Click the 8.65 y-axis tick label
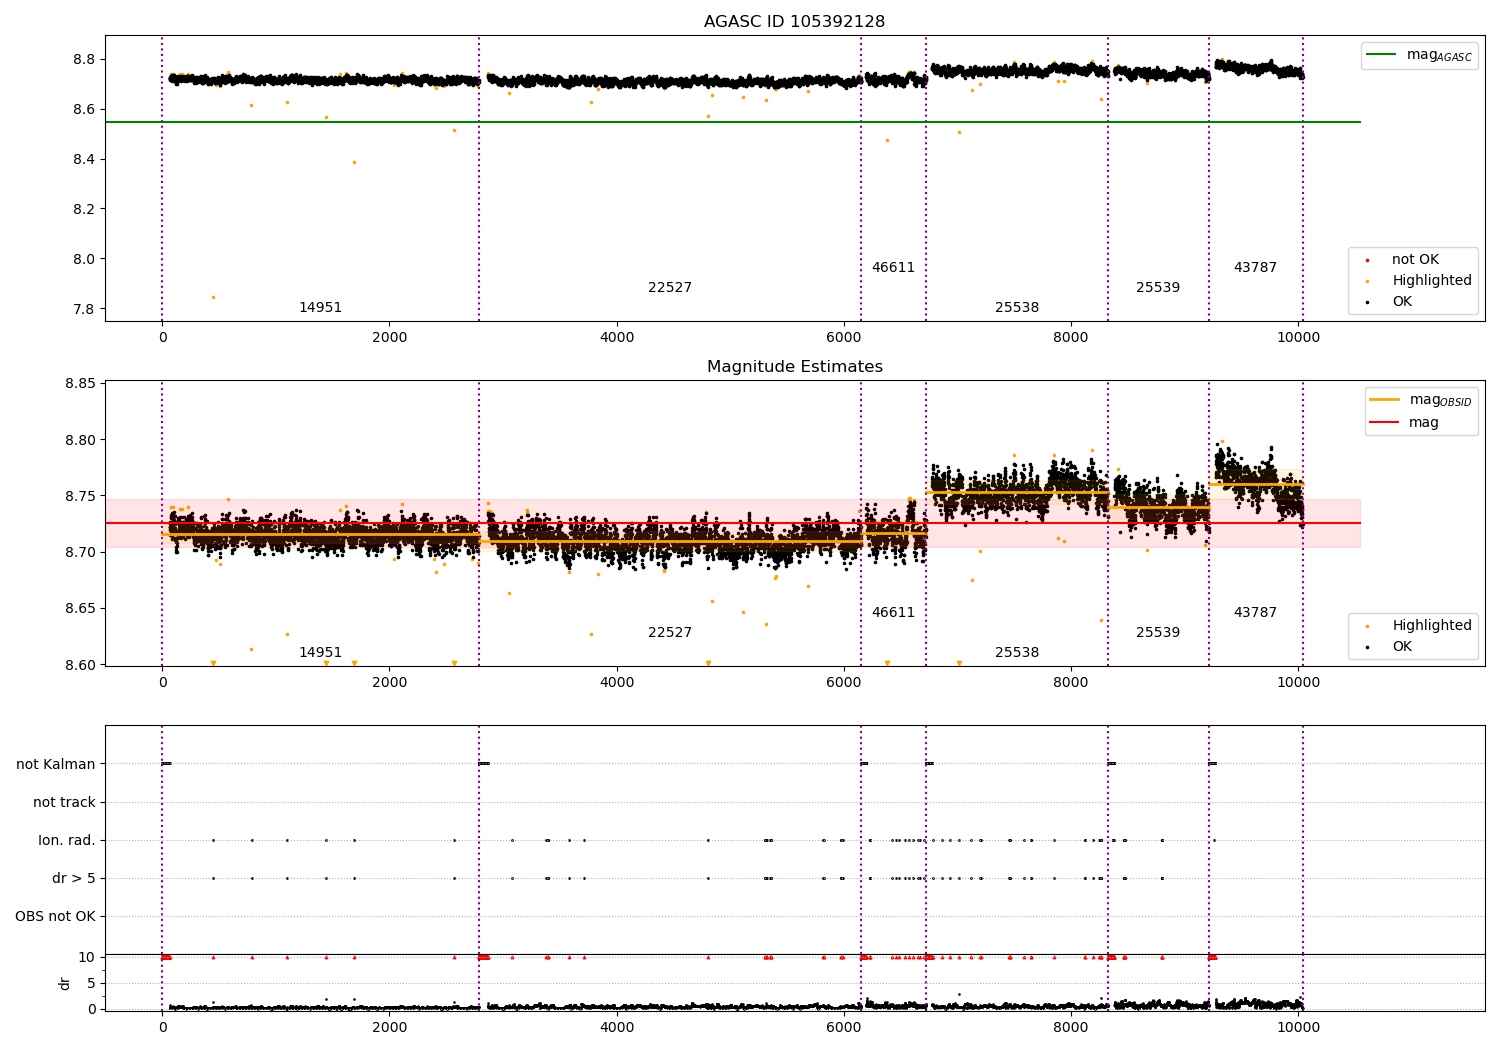The height and width of the screenshot is (1050, 1500). 79,609
